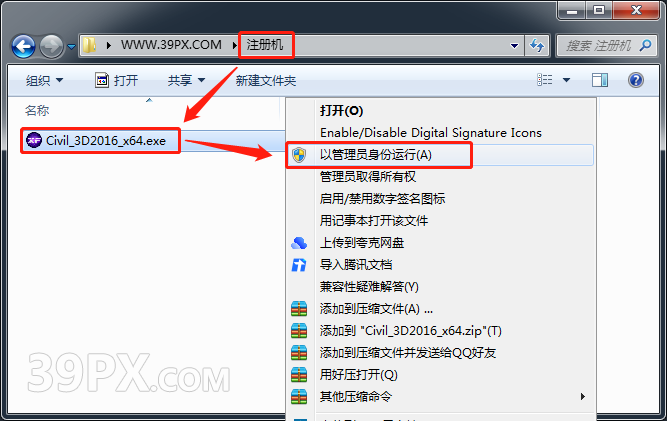Expand the address bar history dropdown

click(514, 46)
